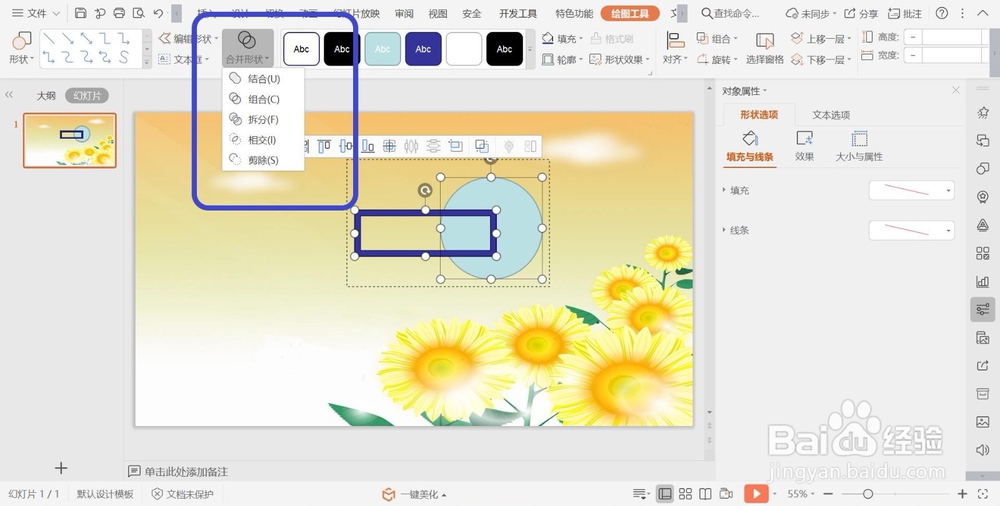Switch to the 视图 ribbon tab

pyautogui.click(x=438, y=13)
